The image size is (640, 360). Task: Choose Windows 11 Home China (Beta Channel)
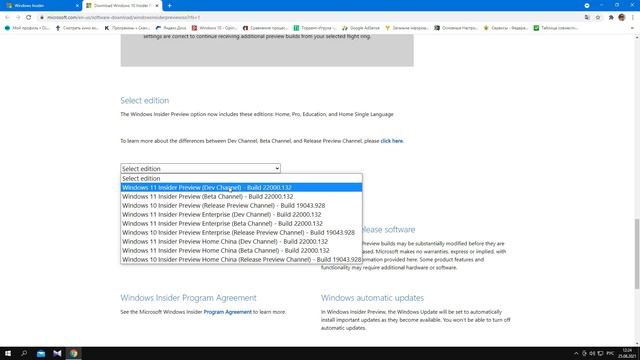tap(241, 250)
